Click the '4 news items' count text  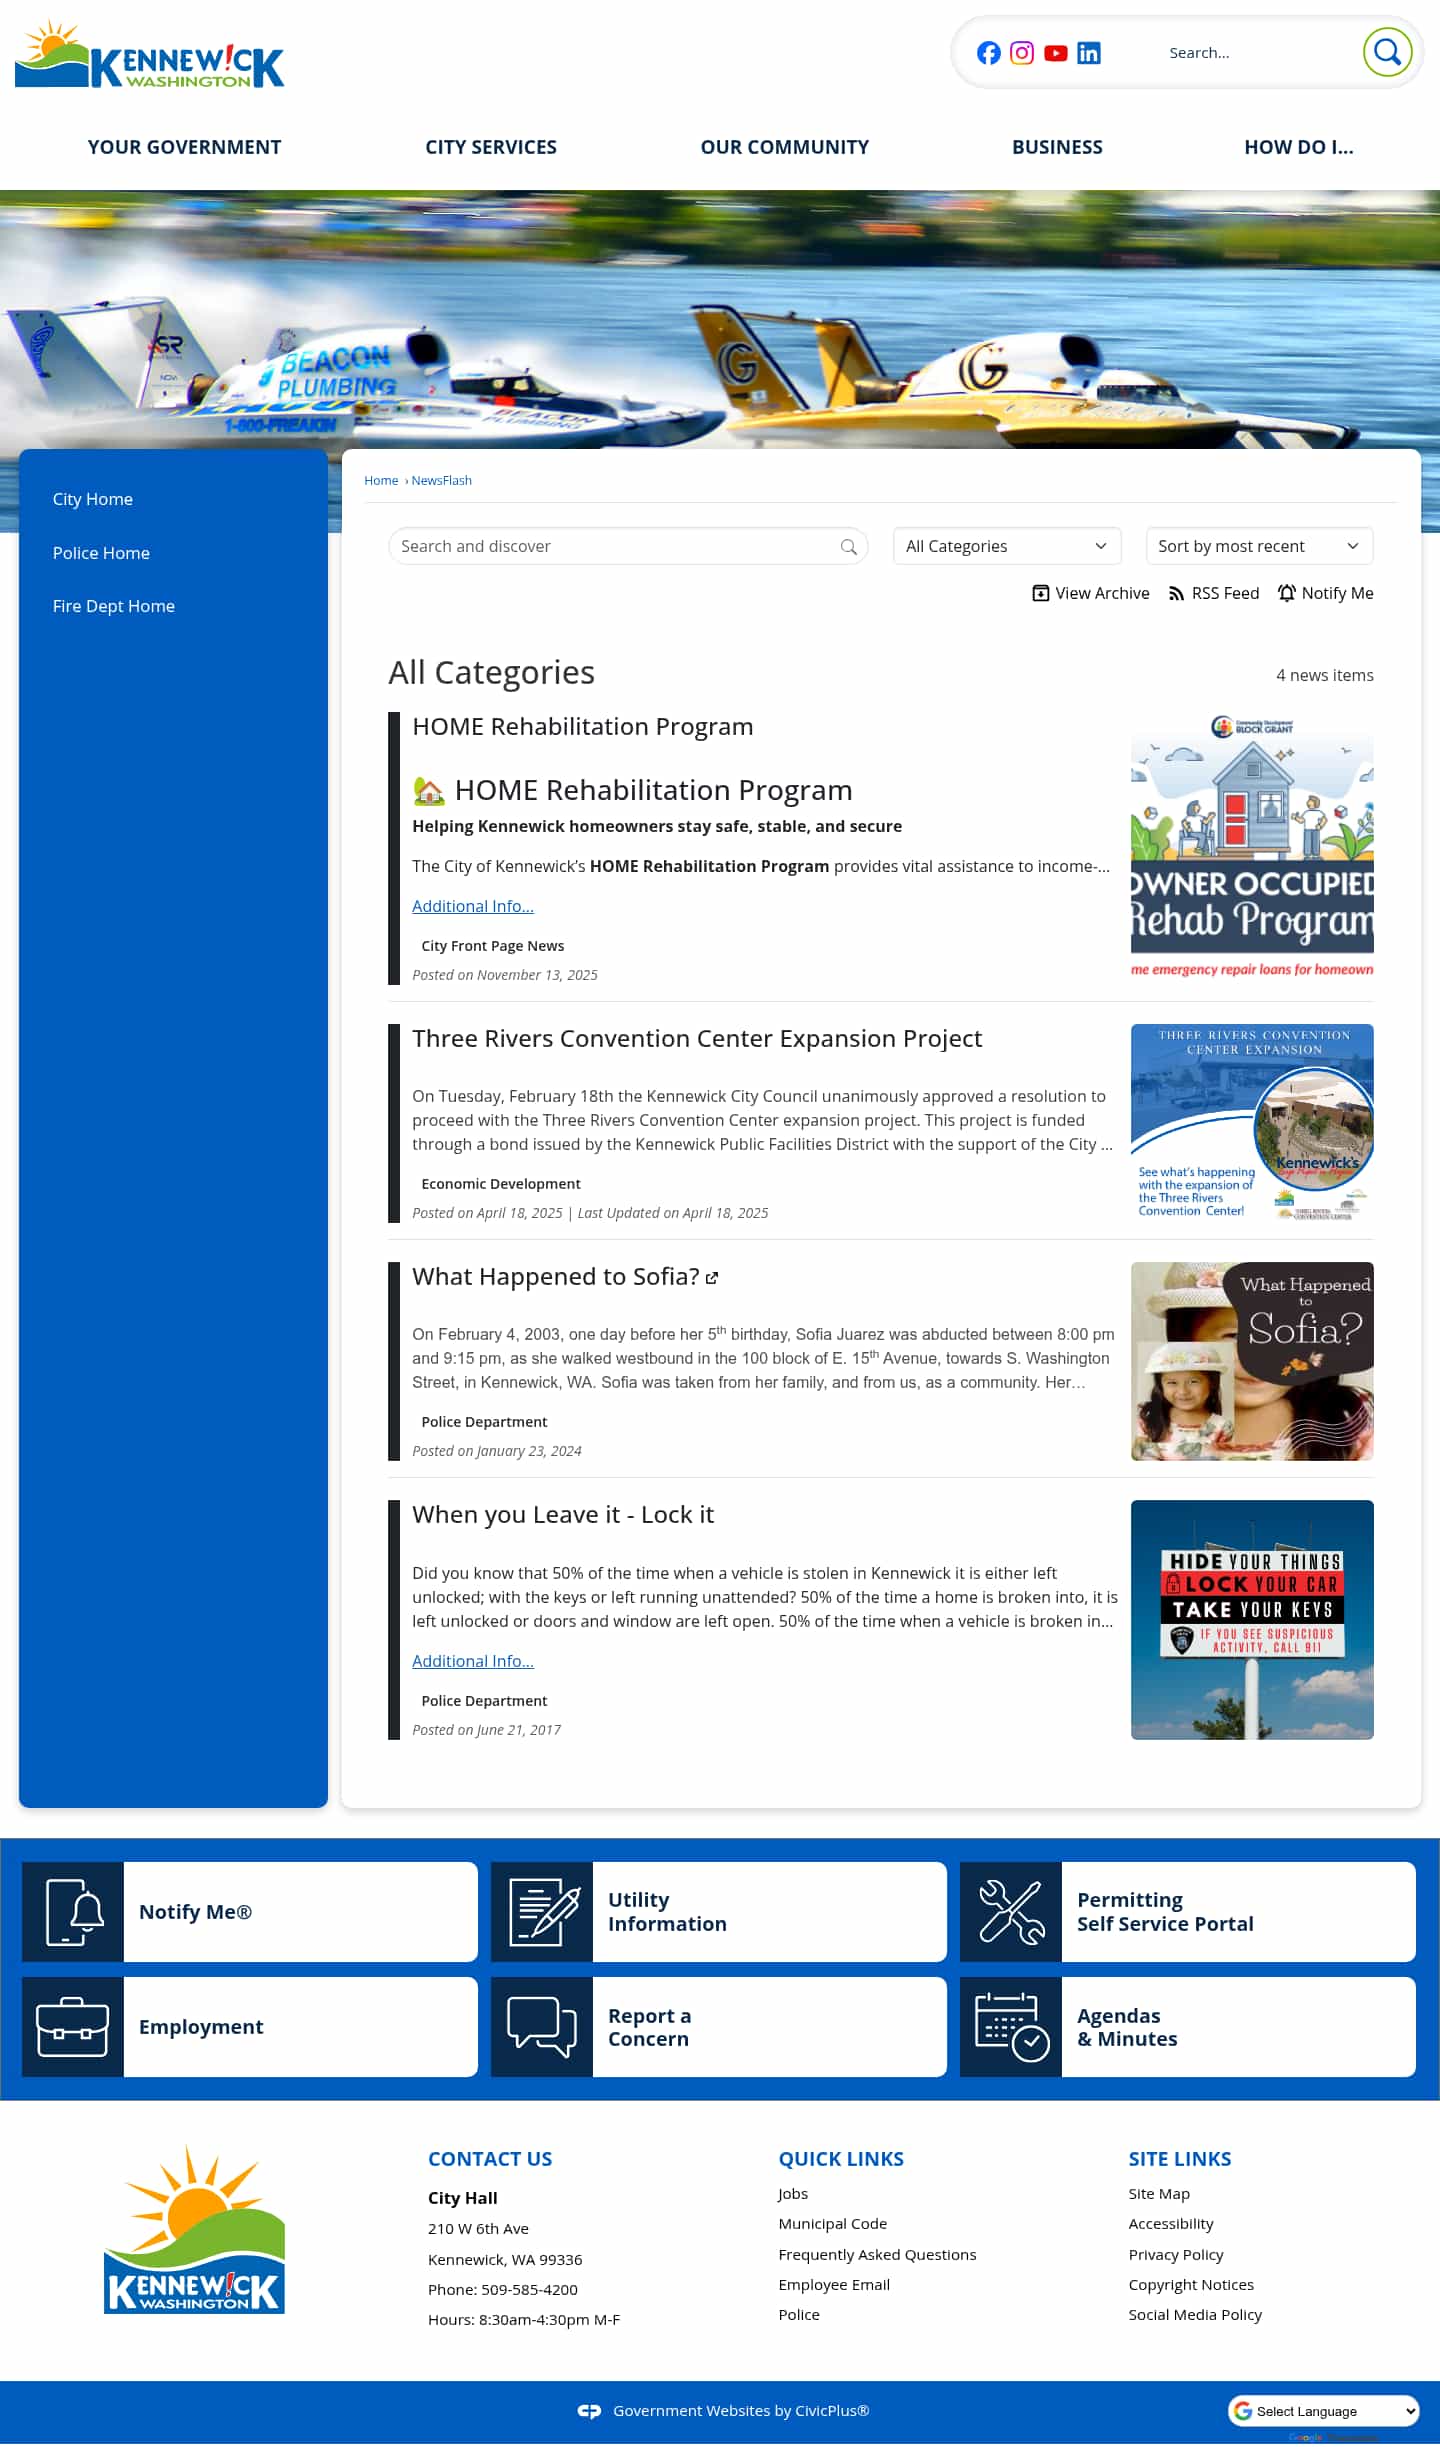(x=1324, y=676)
